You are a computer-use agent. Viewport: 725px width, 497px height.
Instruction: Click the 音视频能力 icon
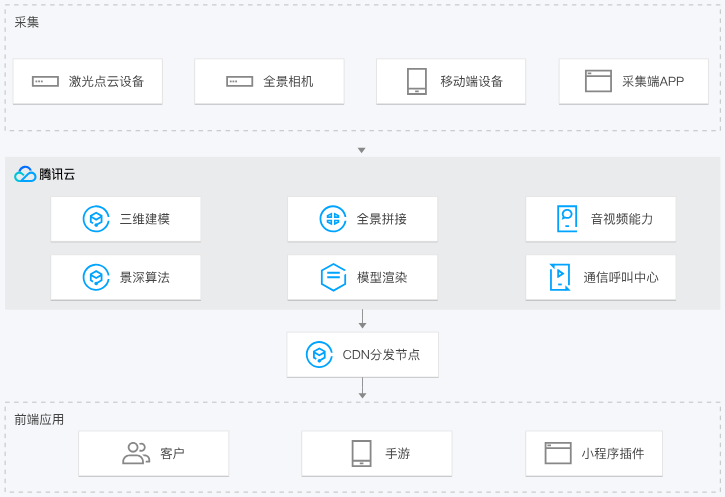click(567, 218)
